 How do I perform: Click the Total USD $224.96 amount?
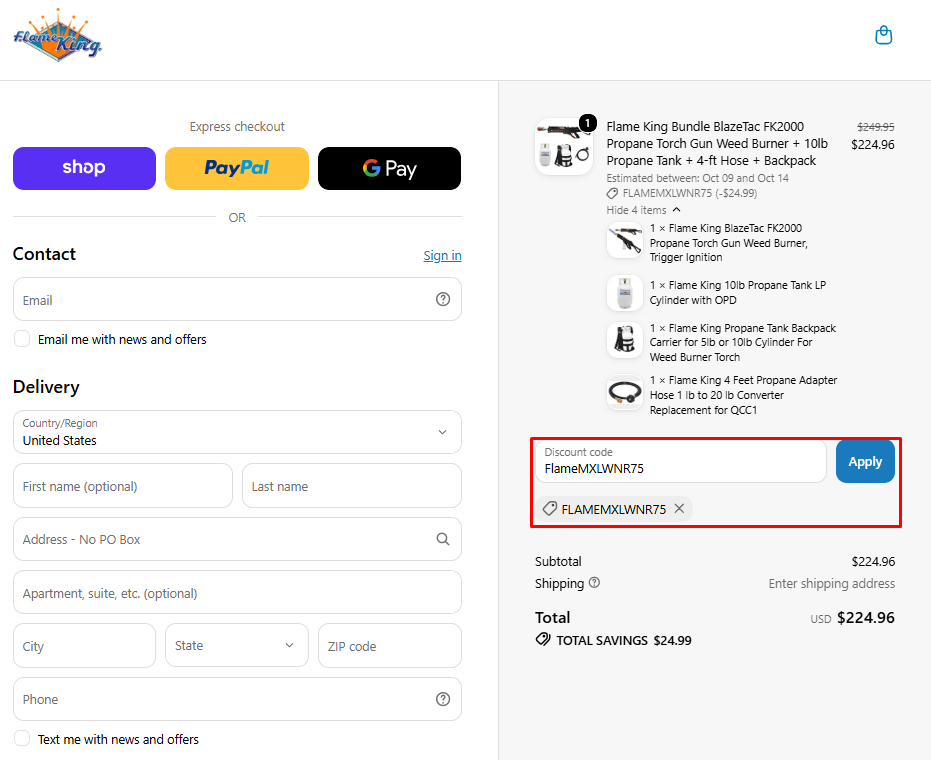[853, 618]
